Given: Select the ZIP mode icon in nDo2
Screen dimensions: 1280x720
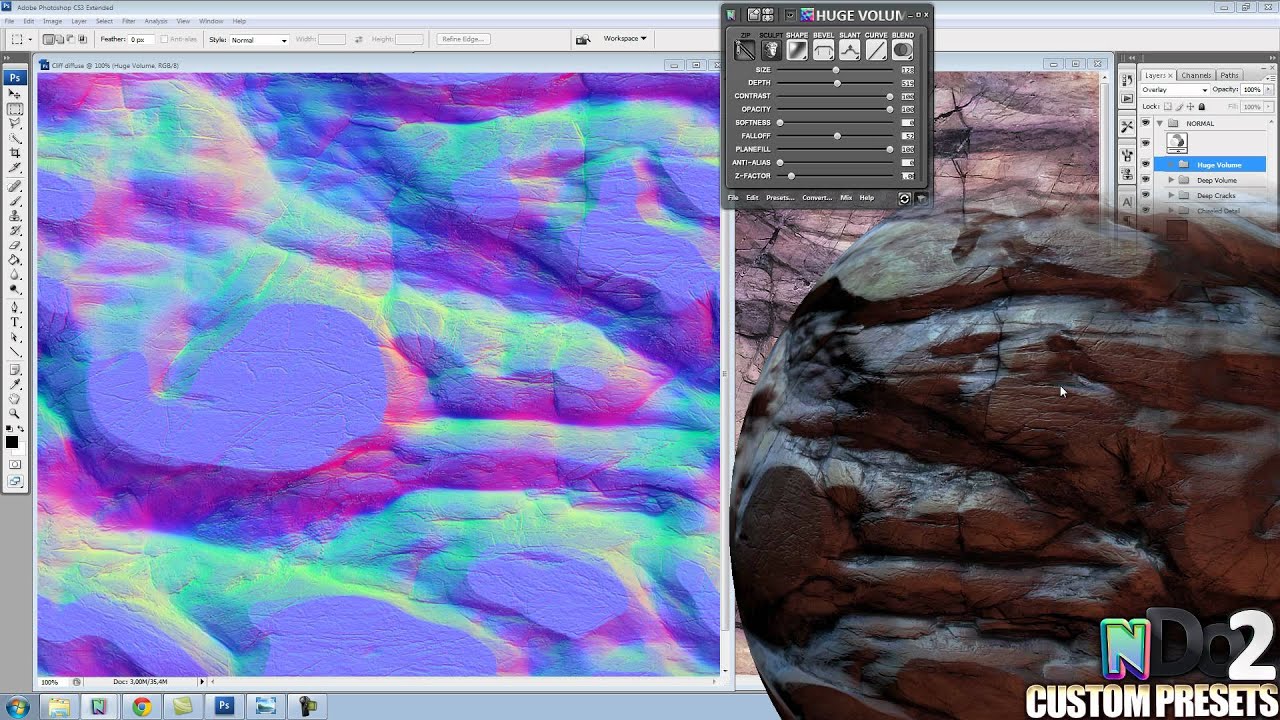Looking at the screenshot, I should click(744, 50).
